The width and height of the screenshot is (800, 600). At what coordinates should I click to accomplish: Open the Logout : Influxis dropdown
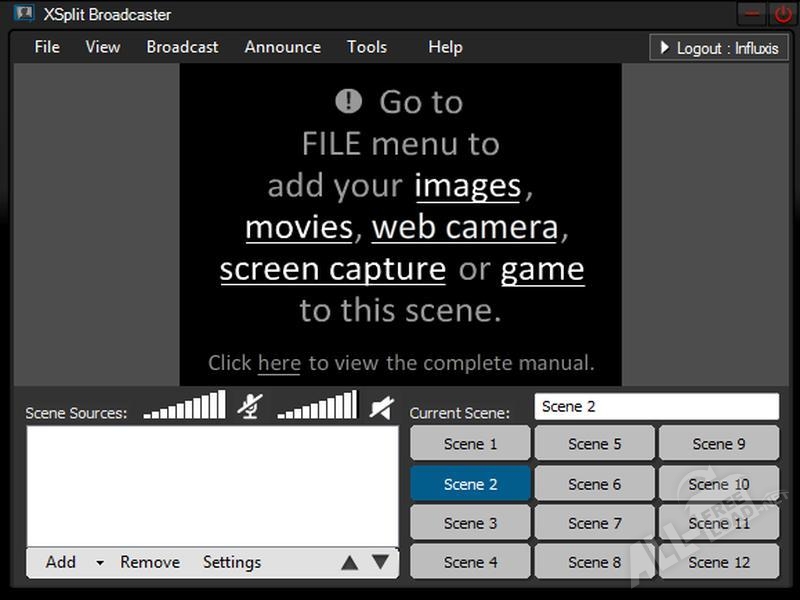click(x=718, y=48)
